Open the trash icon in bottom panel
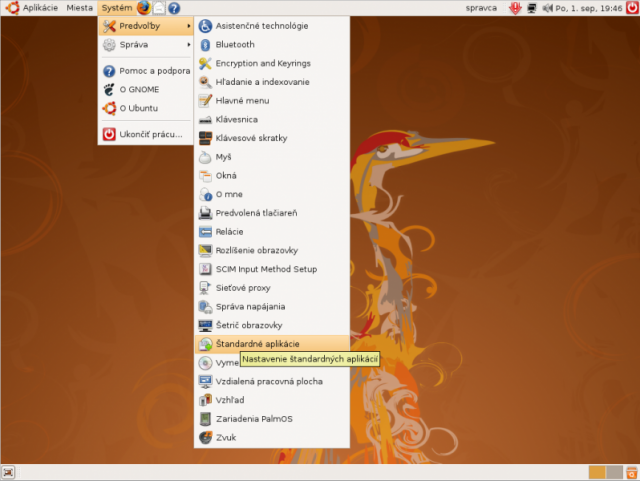This screenshot has width=640, height=481. tap(632, 472)
